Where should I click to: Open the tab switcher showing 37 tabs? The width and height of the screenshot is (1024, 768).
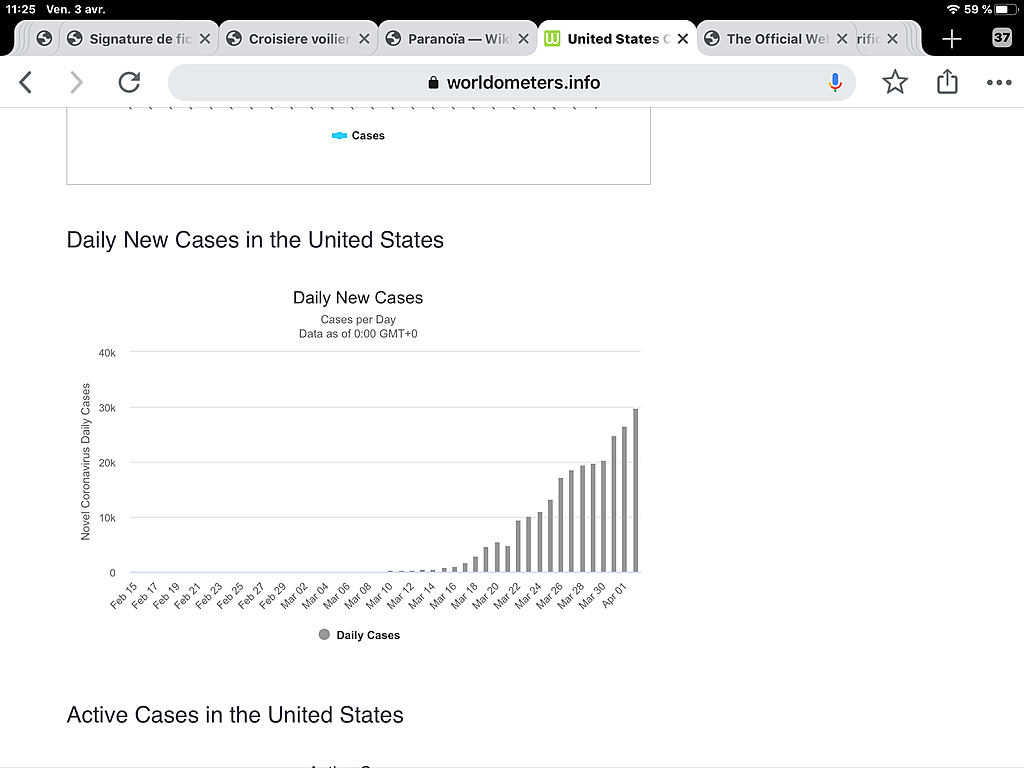point(1001,38)
